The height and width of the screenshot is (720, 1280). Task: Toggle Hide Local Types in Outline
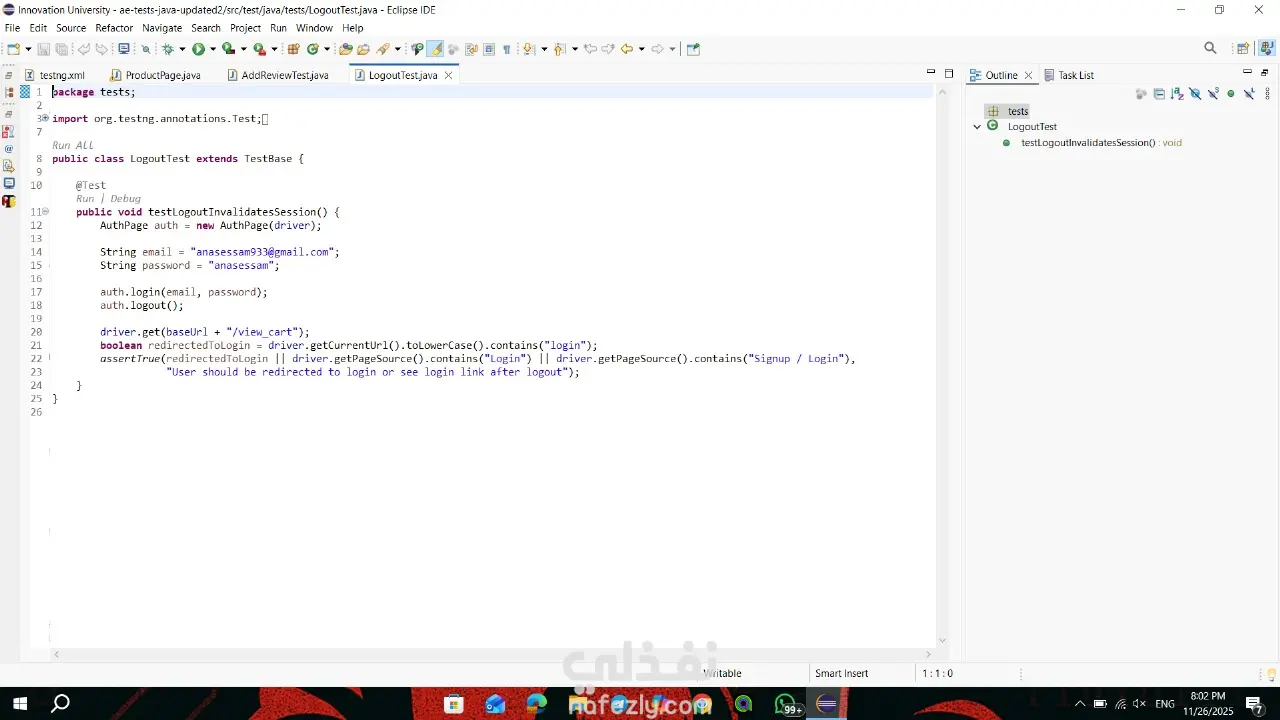(1249, 94)
